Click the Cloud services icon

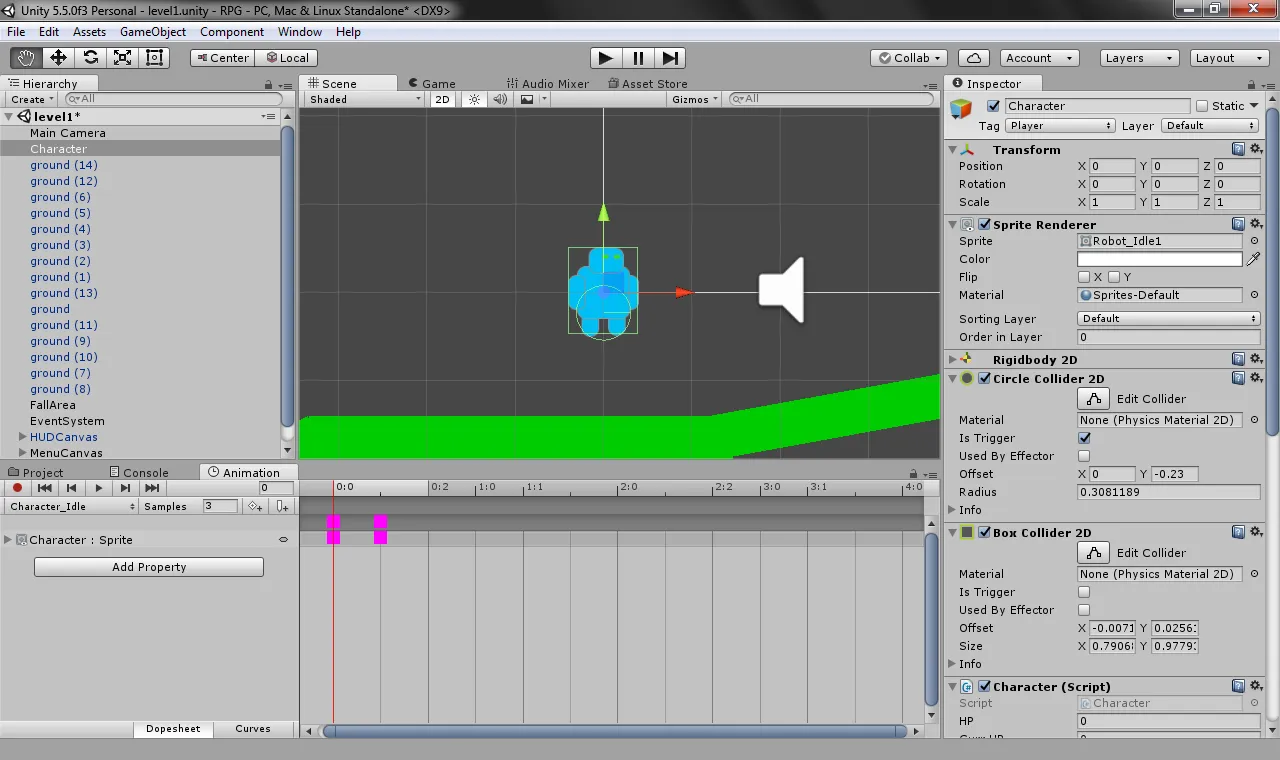pyautogui.click(x=974, y=58)
